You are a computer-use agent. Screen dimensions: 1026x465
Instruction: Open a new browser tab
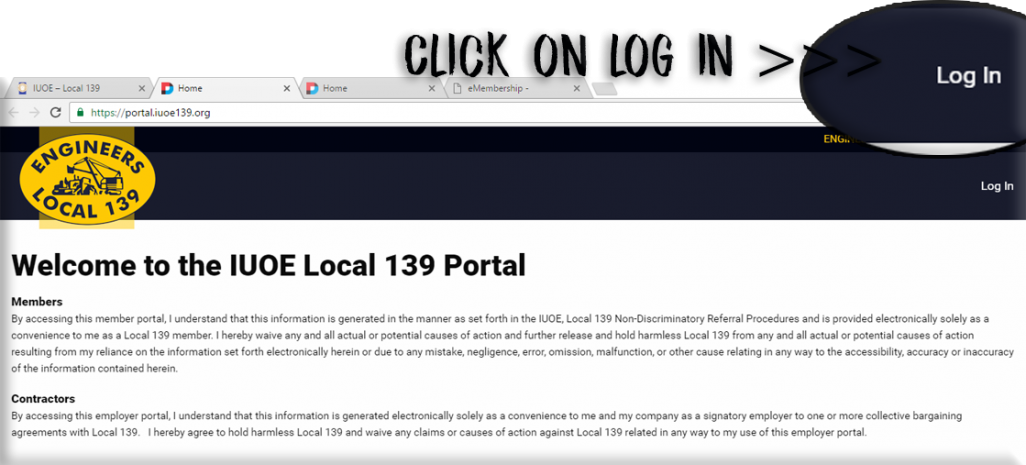click(x=605, y=89)
